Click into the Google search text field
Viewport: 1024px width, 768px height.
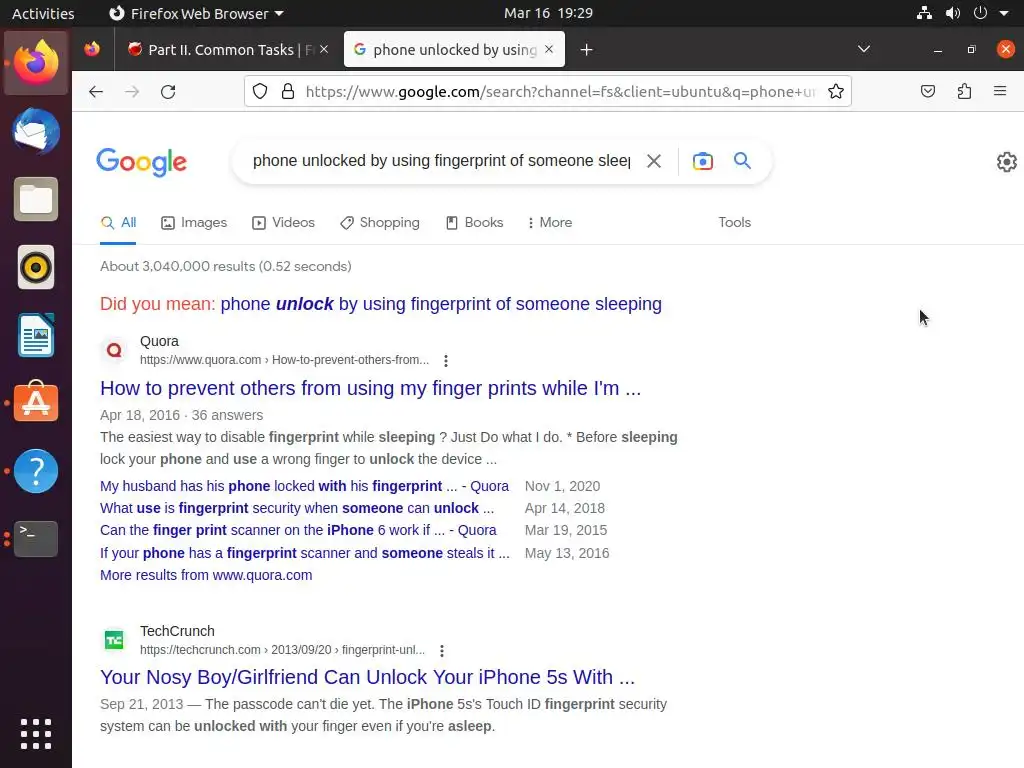[441, 161]
